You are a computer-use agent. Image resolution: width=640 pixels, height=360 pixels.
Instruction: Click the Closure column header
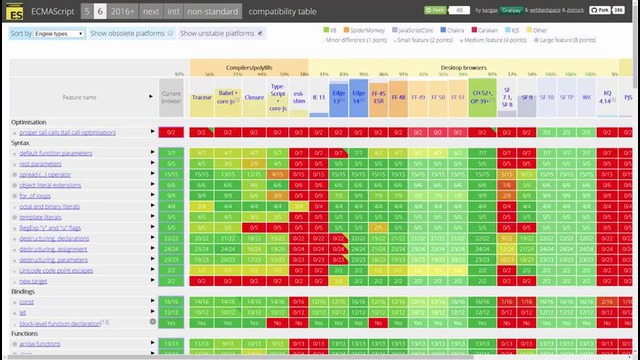pos(254,97)
